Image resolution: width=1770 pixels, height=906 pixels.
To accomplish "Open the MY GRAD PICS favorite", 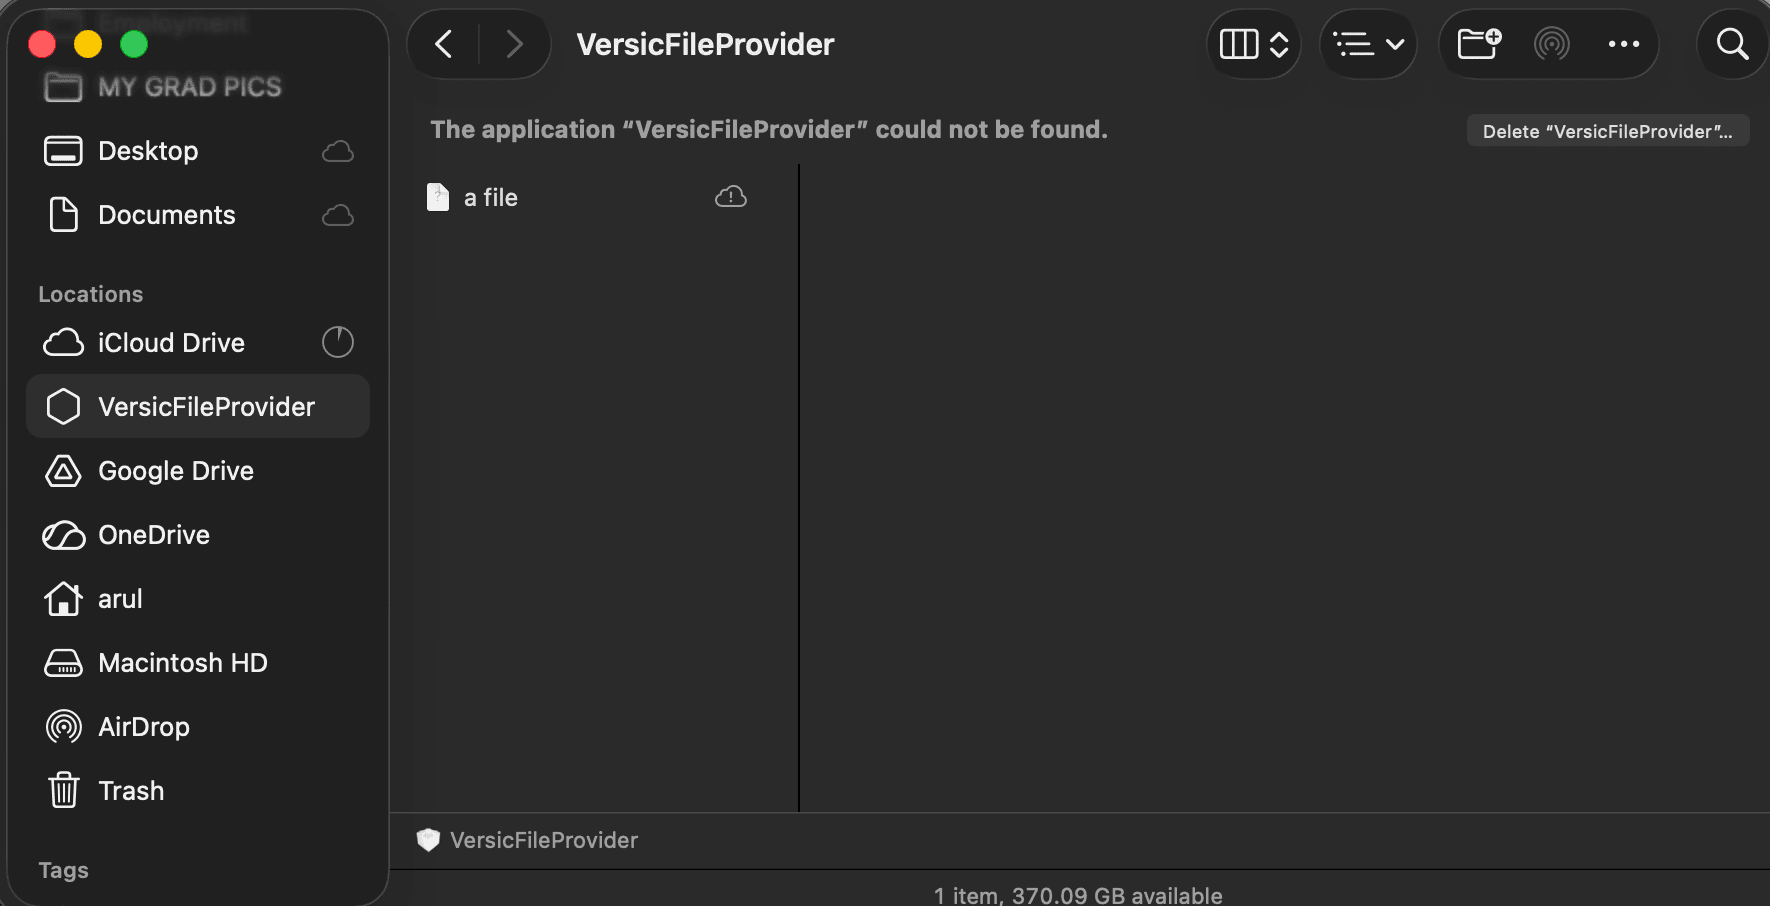I will pyautogui.click(x=189, y=87).
